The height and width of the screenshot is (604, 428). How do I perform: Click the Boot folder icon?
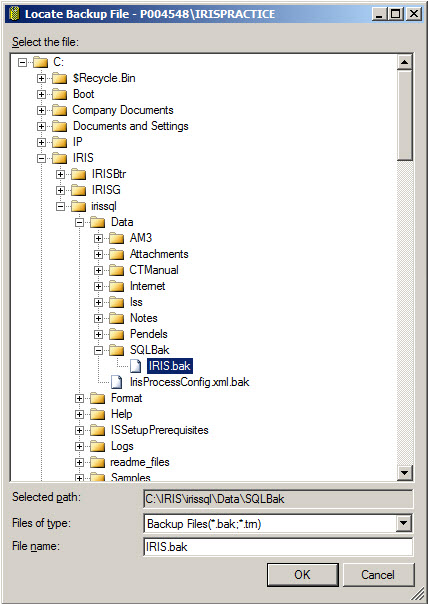[59, 94]
